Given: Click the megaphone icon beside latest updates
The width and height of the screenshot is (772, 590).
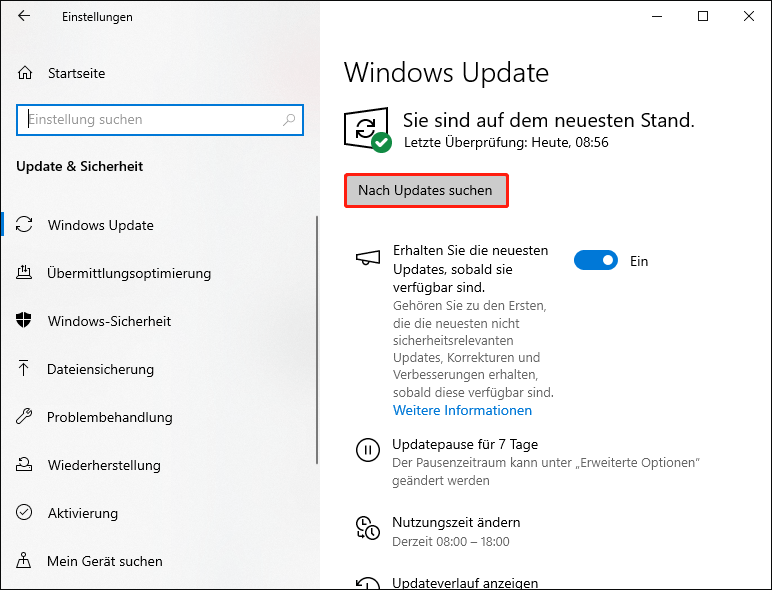Looking at the screenshot, I should pos(368,258).
